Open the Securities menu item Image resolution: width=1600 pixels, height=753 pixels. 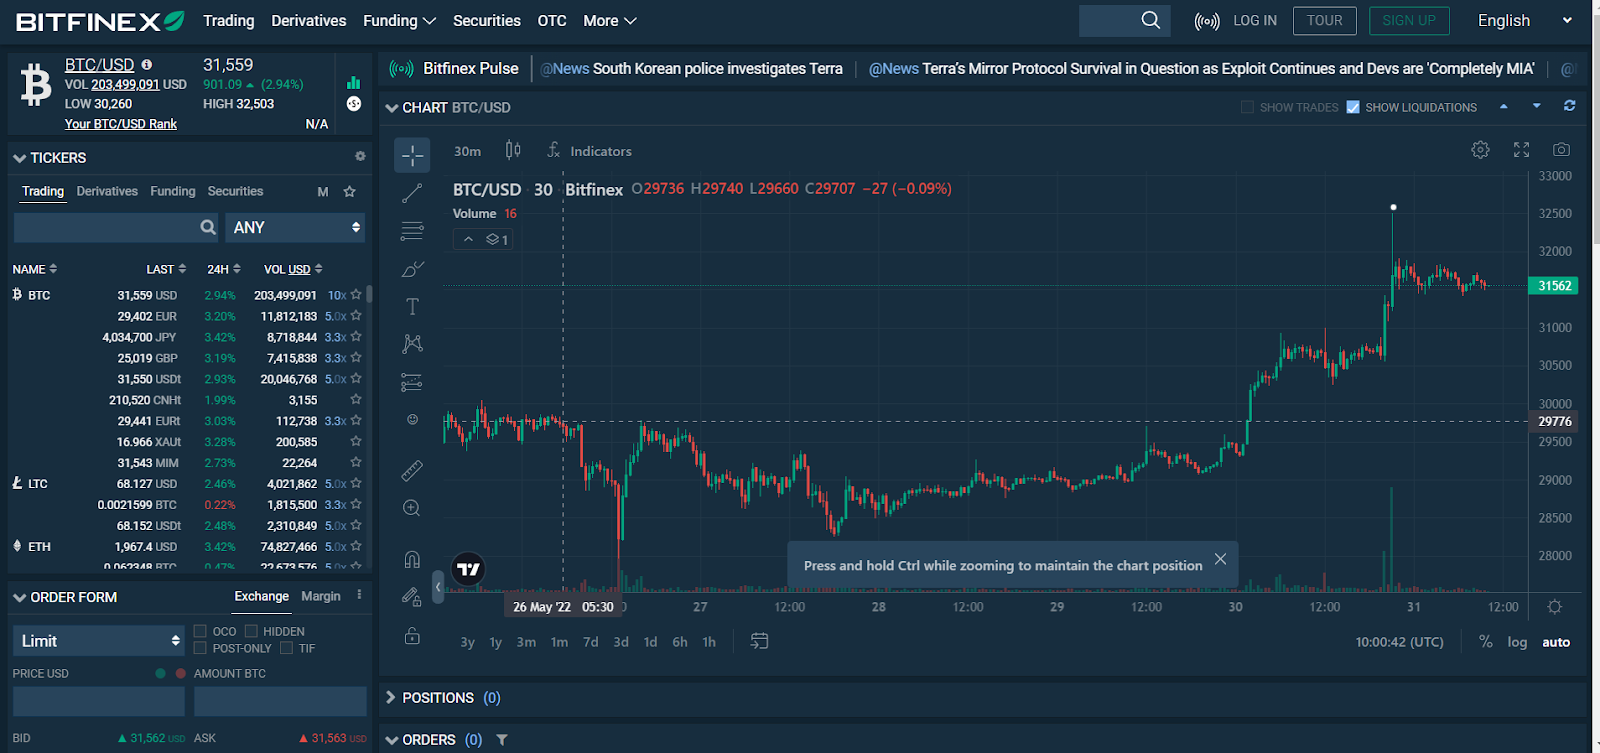487,21
